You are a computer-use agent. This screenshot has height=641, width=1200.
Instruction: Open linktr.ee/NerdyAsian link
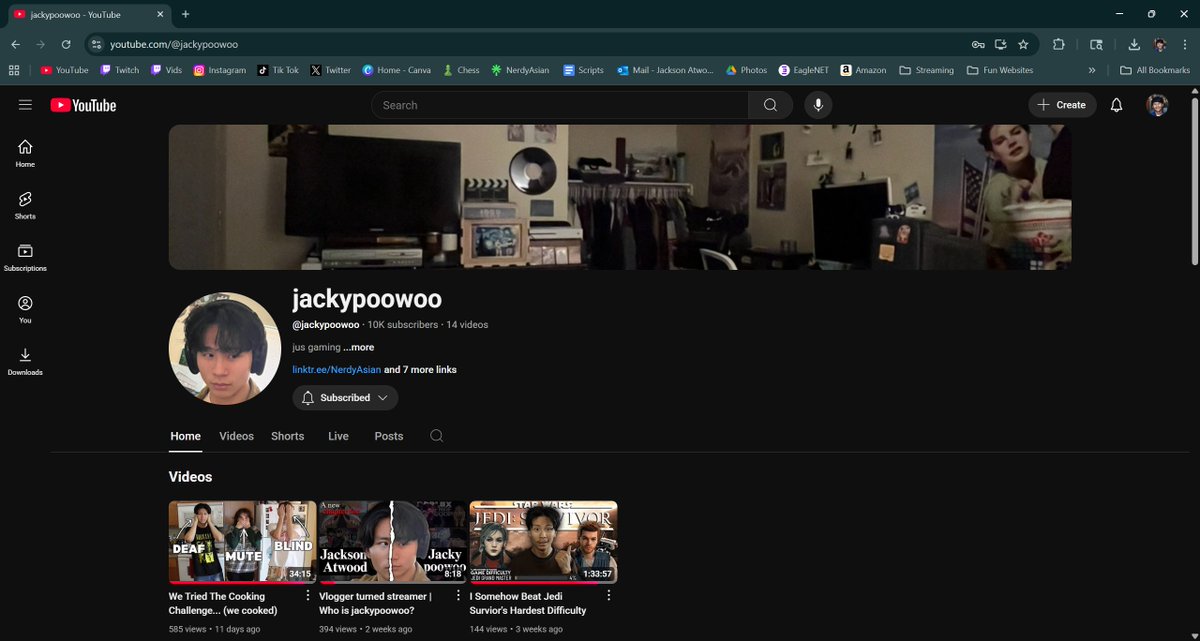coord(336,369)
